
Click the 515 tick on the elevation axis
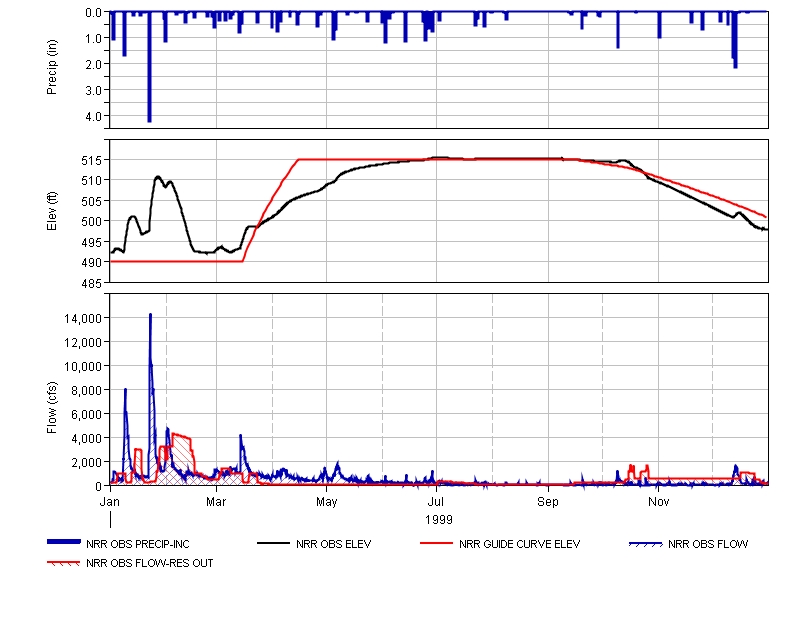(x=91, y=160)
